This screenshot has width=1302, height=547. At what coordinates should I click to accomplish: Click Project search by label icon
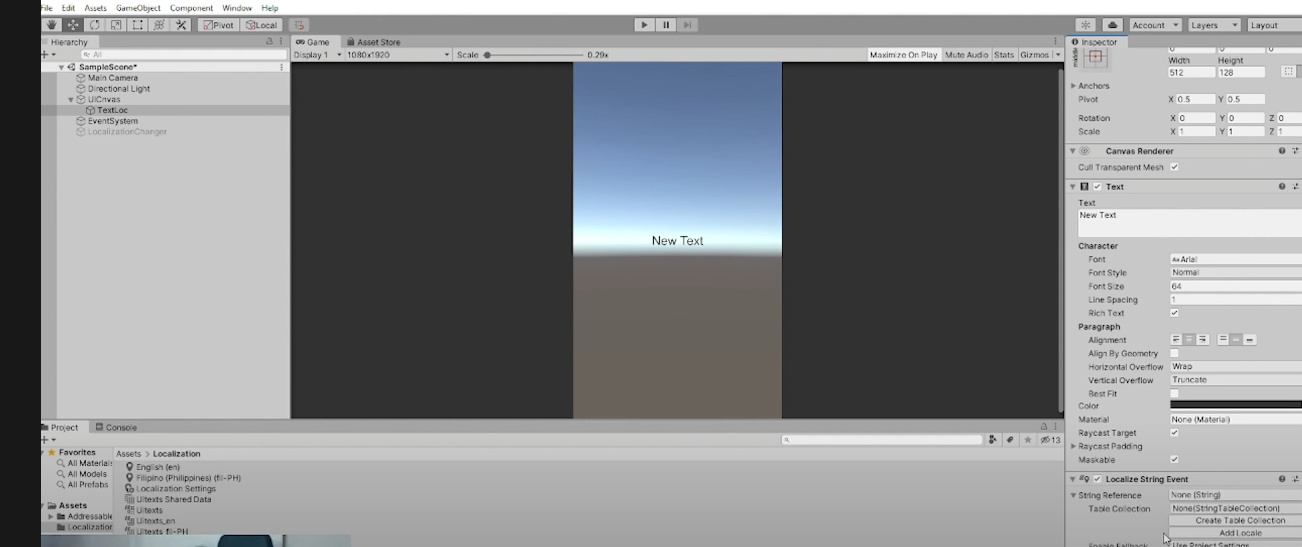tap(1010, 440)
